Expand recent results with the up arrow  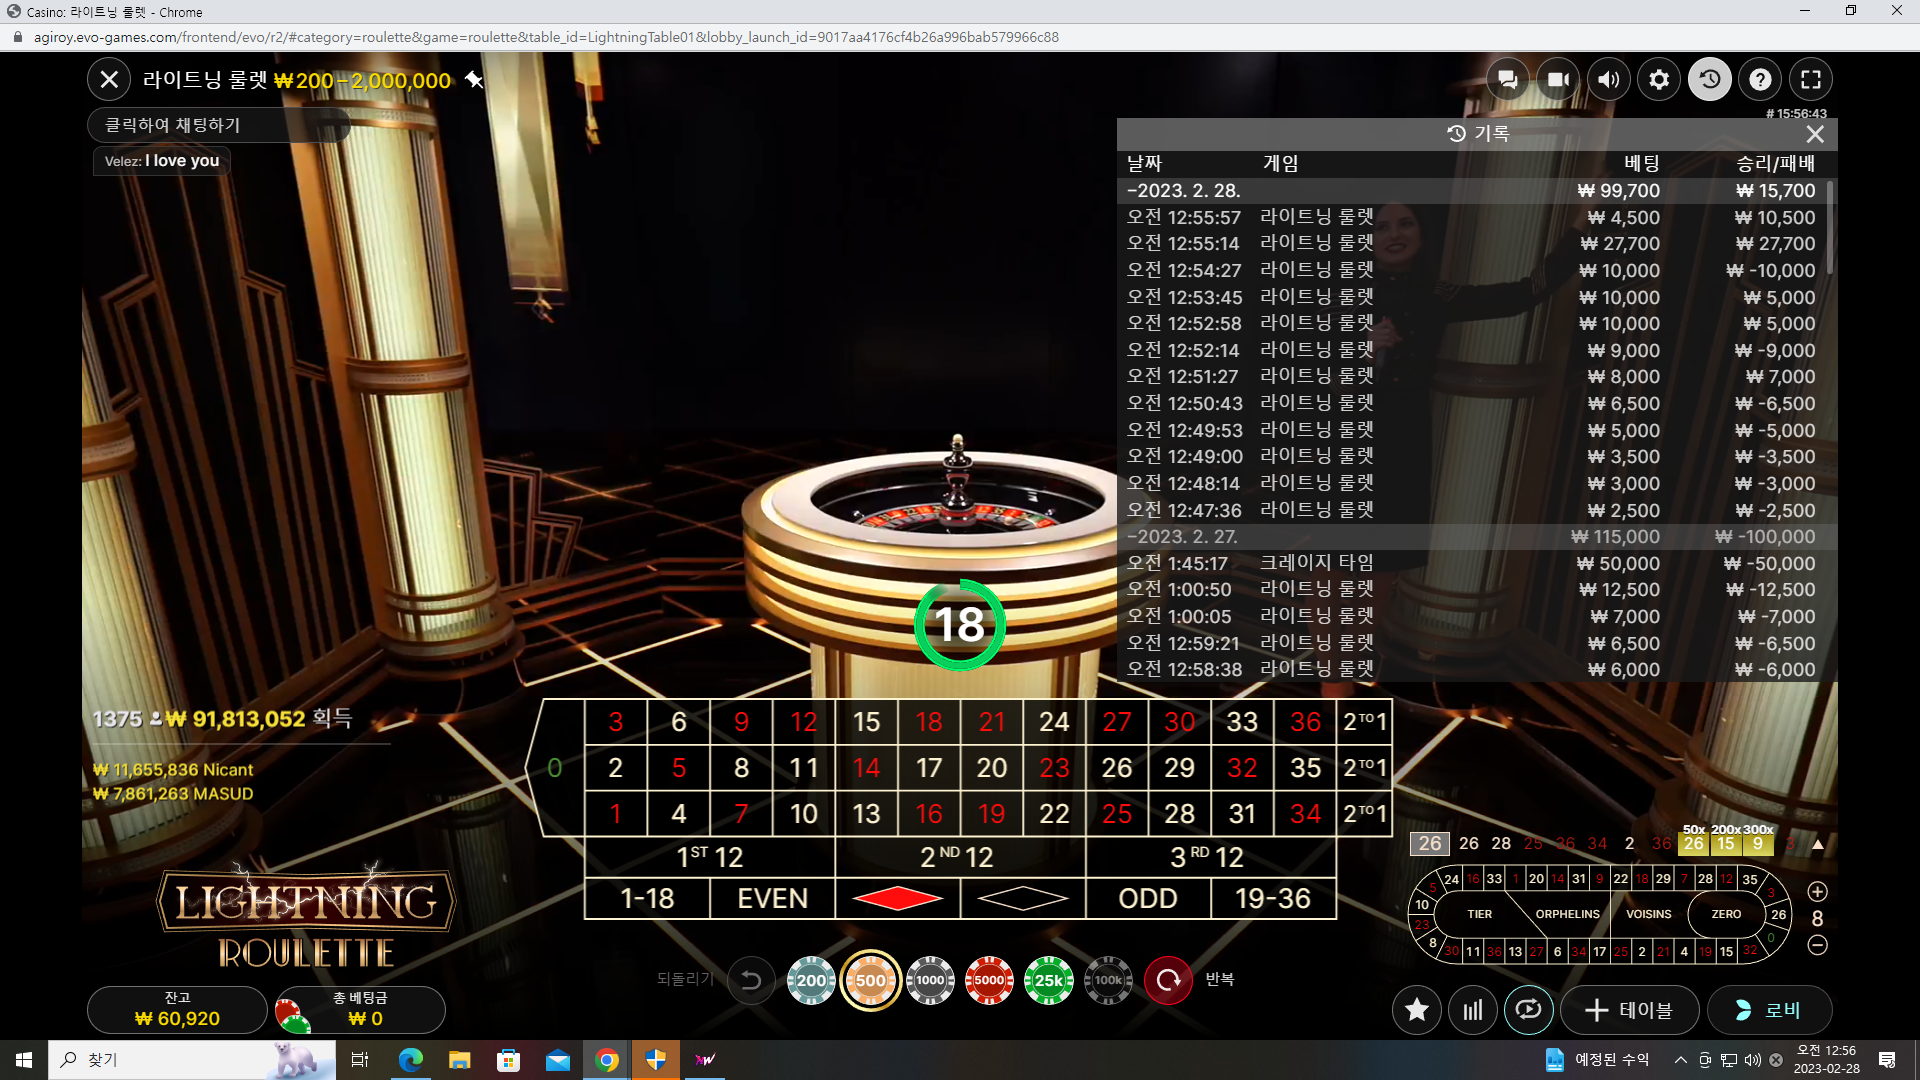pos(1818,845)
